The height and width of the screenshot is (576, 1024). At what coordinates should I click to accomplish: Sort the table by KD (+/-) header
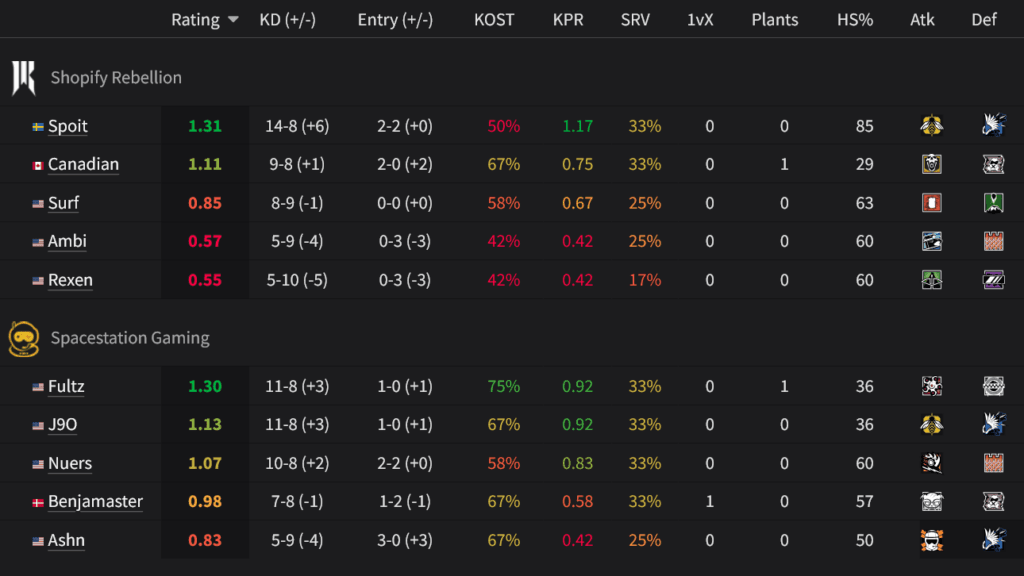coord(289,19)
